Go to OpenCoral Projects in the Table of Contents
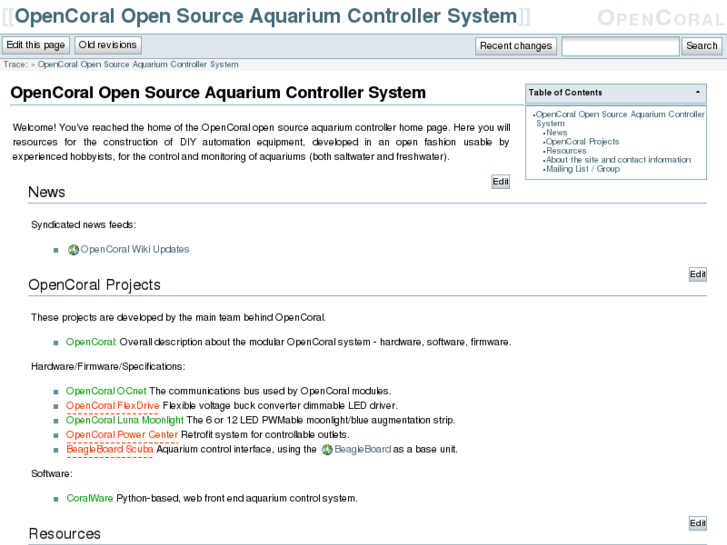 [x=582, y=142]
